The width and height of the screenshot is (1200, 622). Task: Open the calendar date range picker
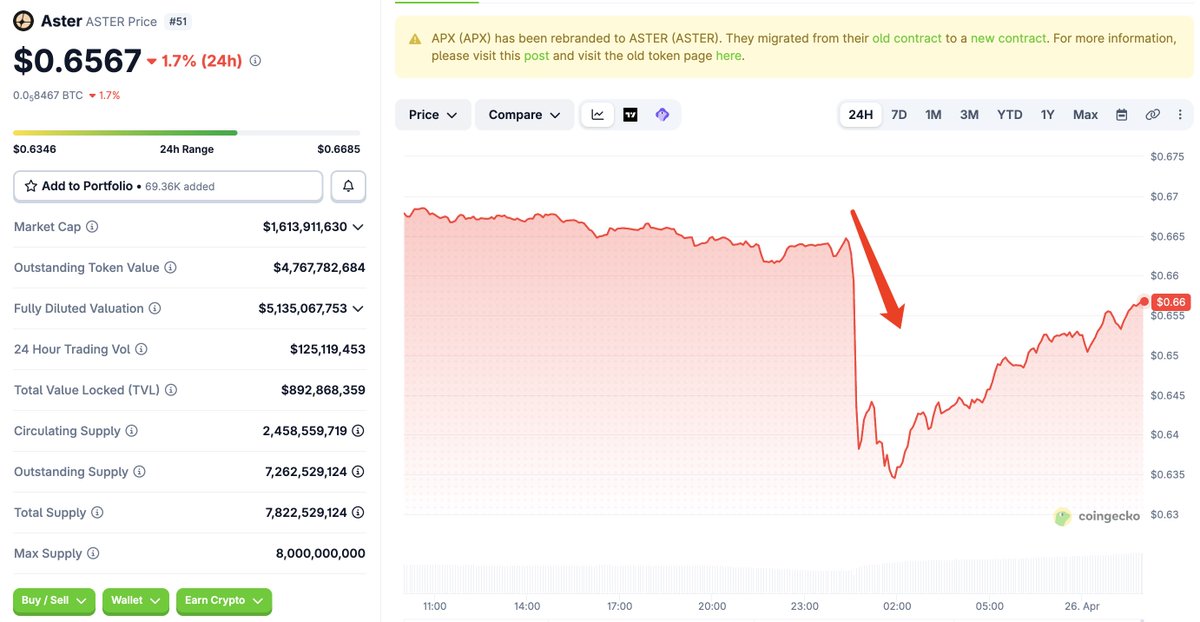click(x=1122, y=115)
